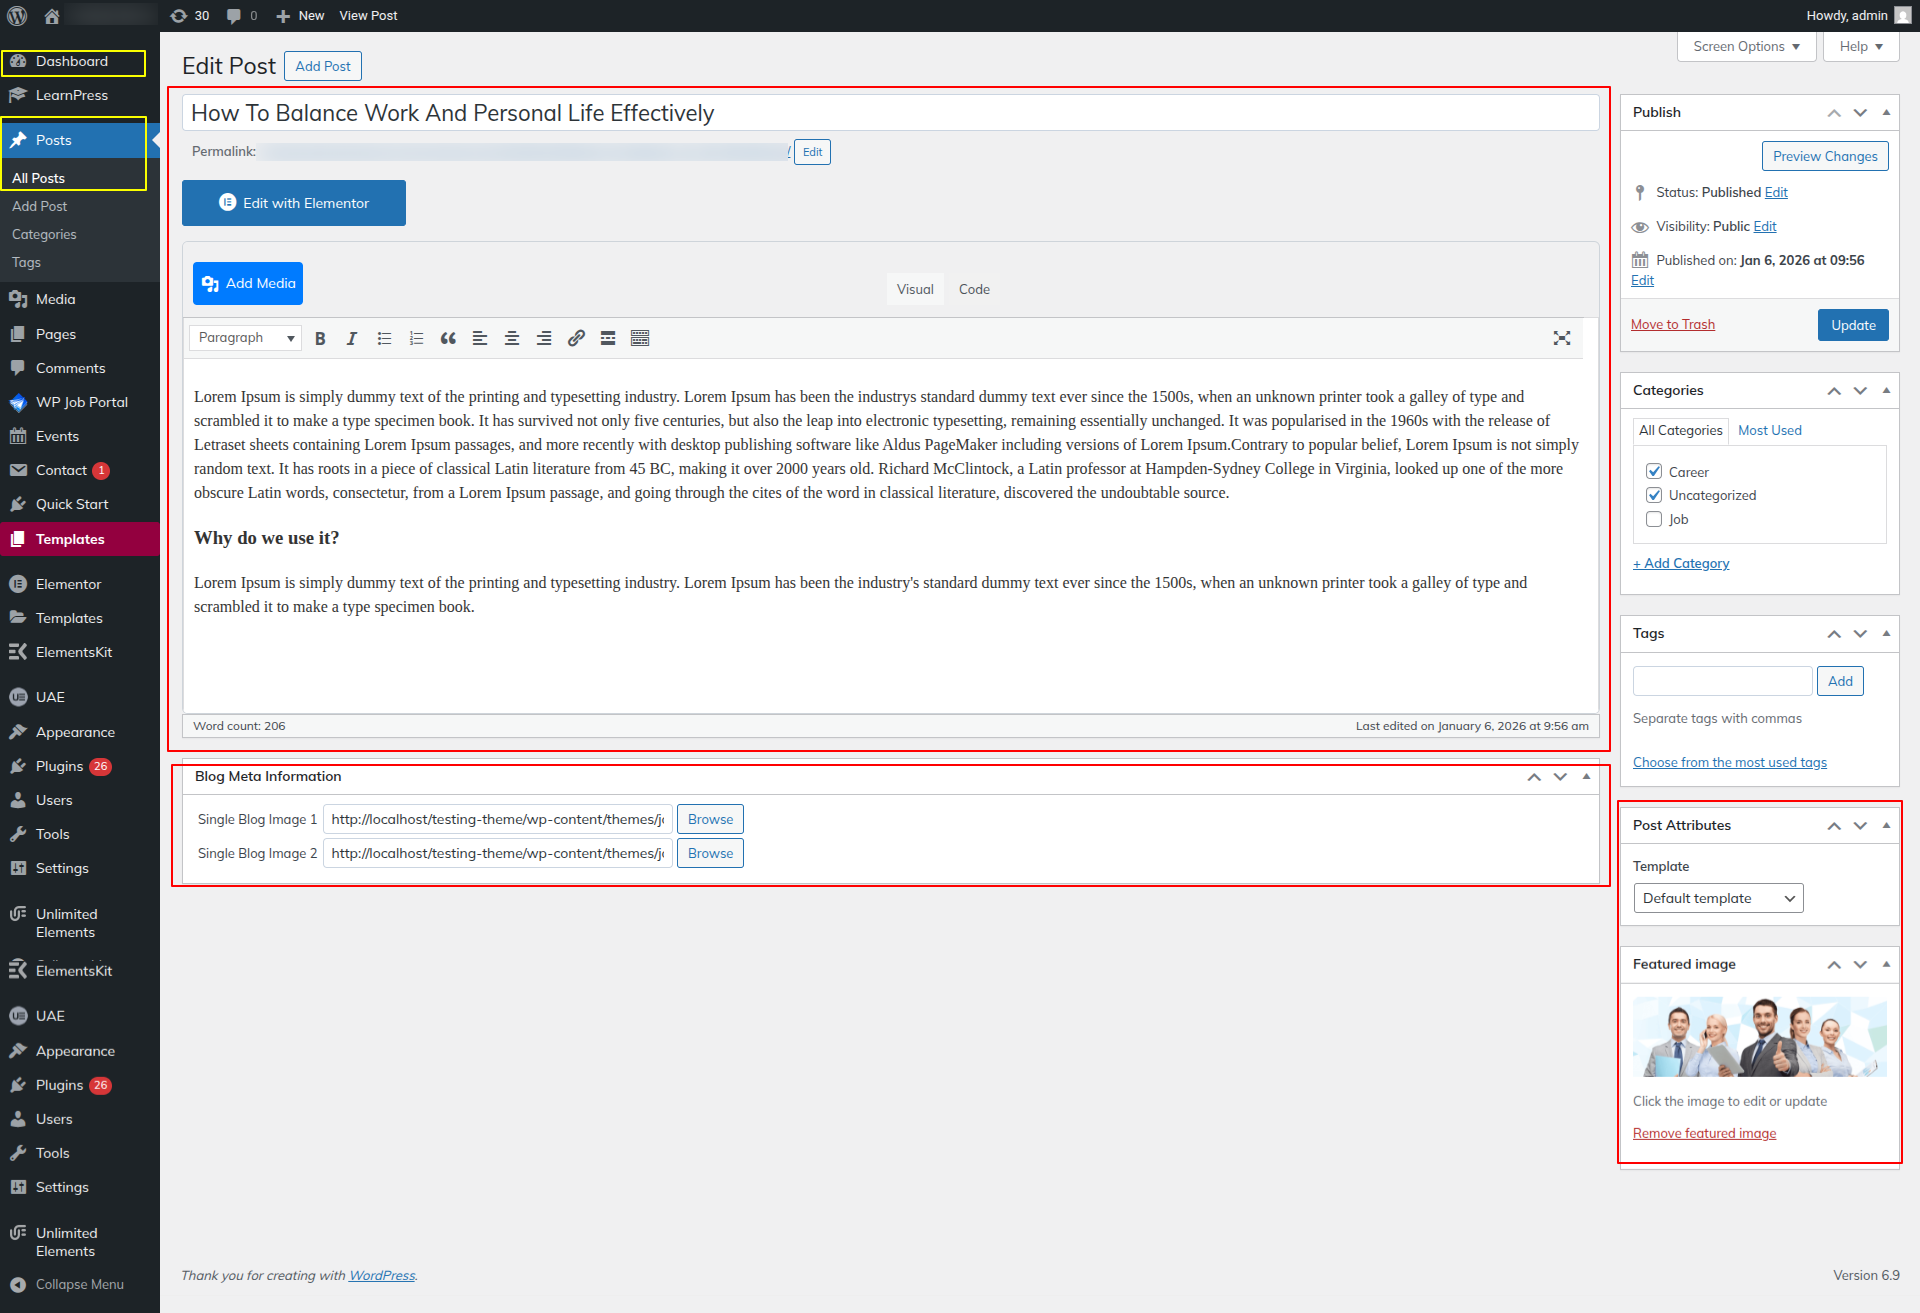Image resolution: width=1920 pixels, height=1313 pixels.
Task: Enter distraction-free fullscreen mode
Action: click(x=1561, y=339)
